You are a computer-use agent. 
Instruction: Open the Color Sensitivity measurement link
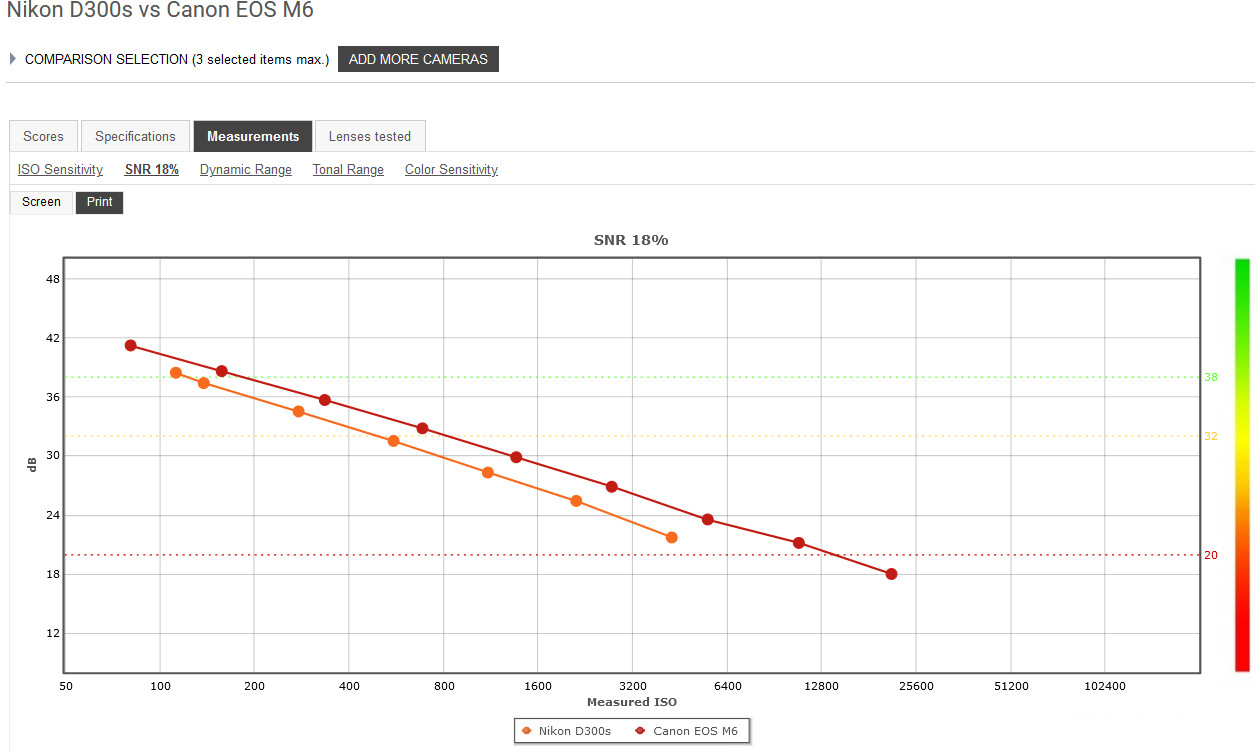pyautogui.click(x=451, y=170)
